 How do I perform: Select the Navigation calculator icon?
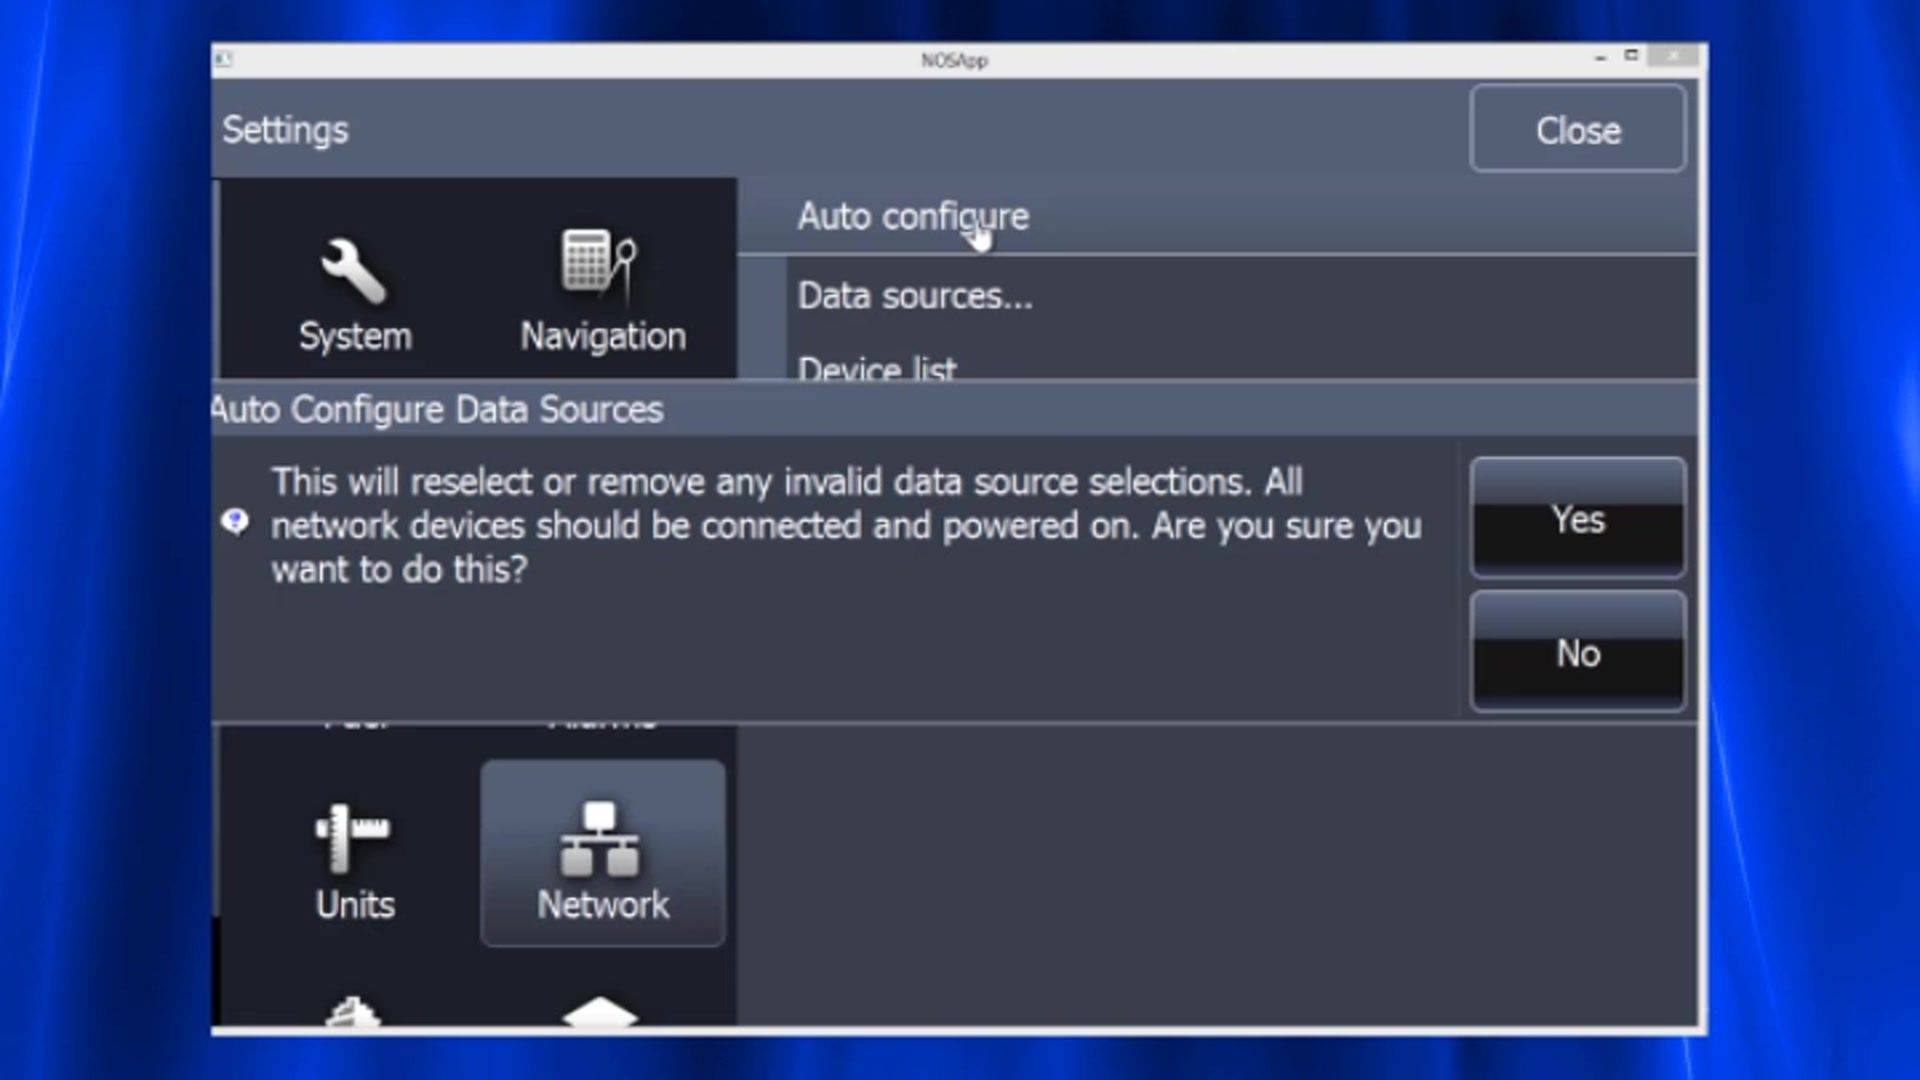click(x=602, y=292)
